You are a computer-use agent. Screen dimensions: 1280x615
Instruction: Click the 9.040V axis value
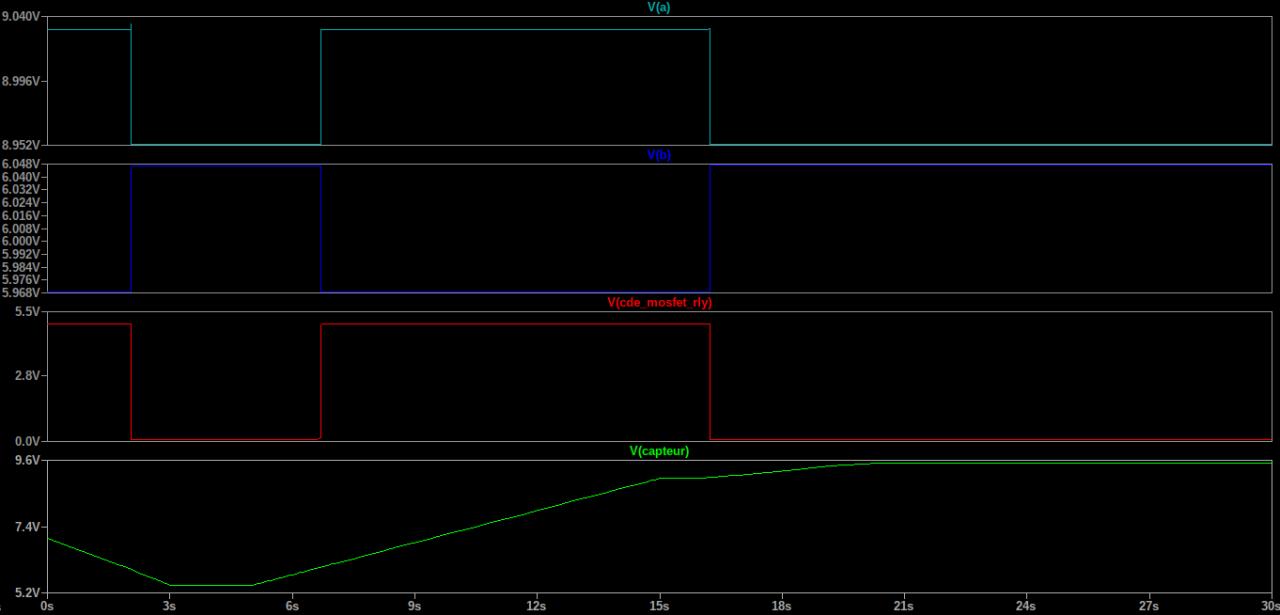coord(20,17)
